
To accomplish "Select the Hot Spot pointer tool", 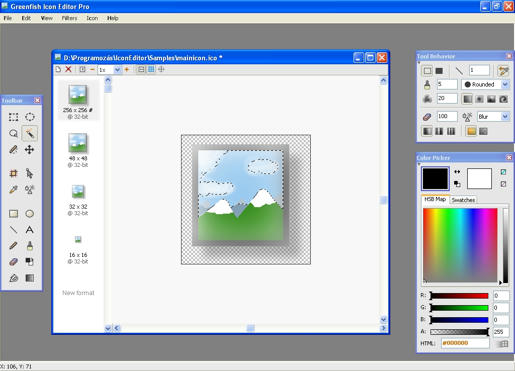I will click(x=30, y=173).
